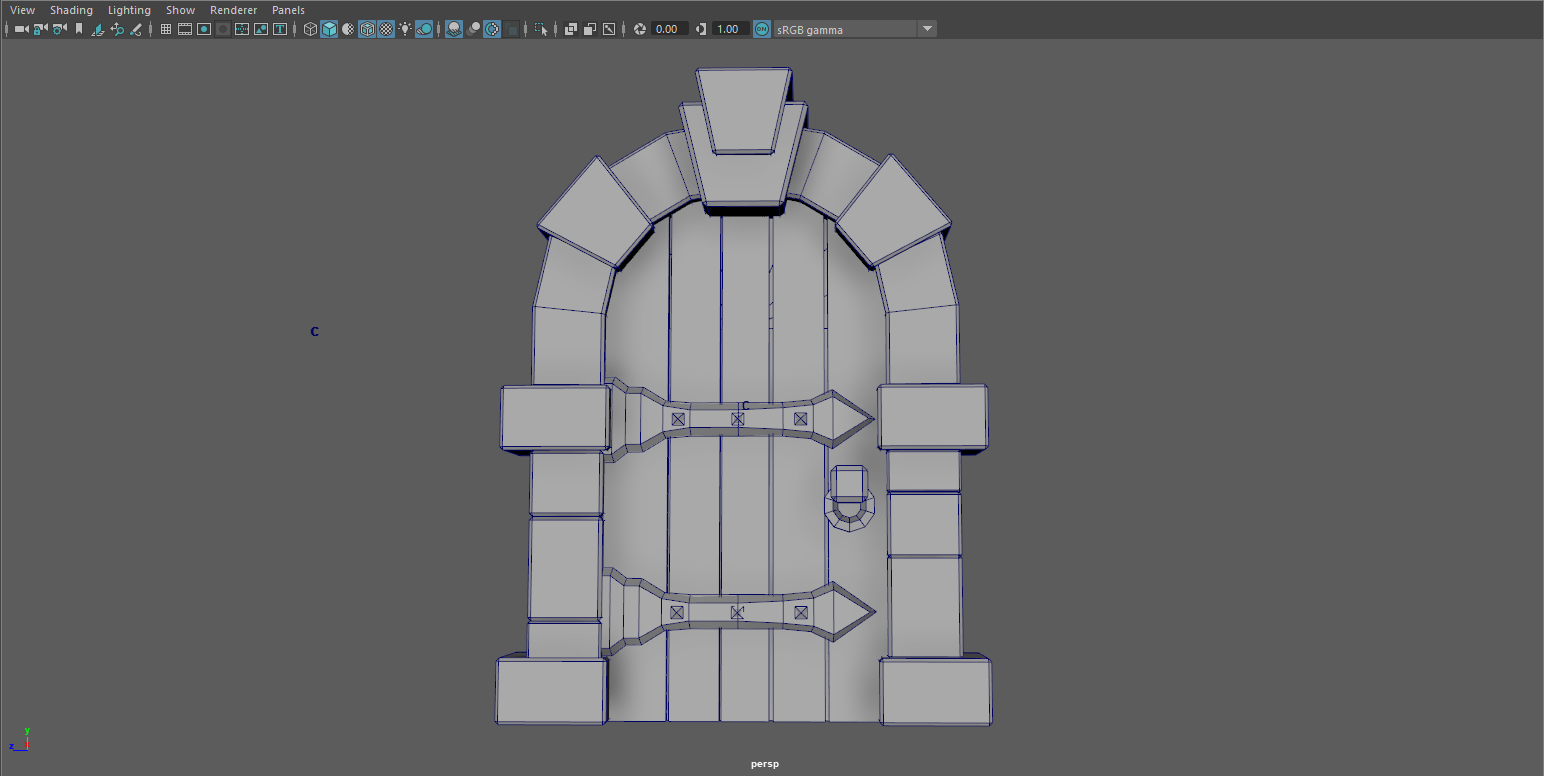Open the sRGB gamma view transform dropdown
The image size is (1544, 776).
[x=926, y=28]
